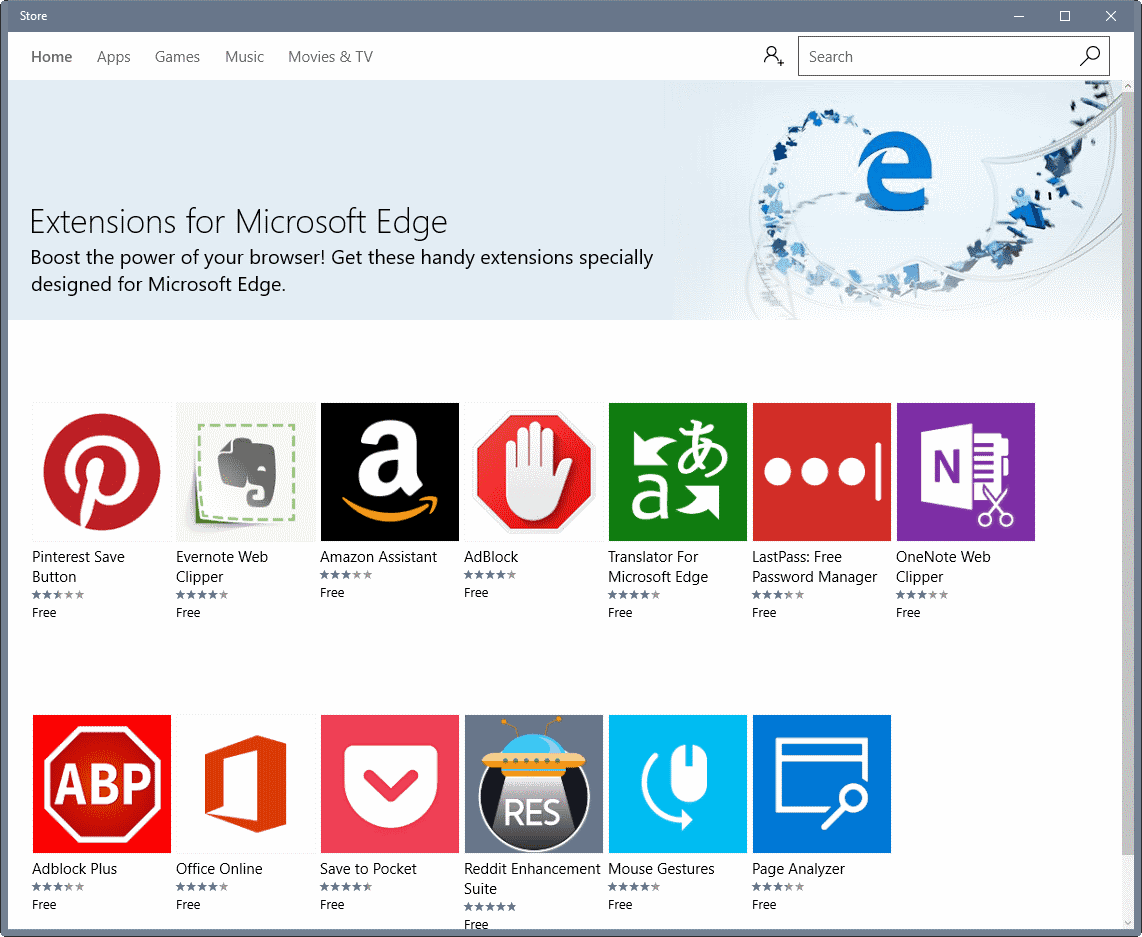This screenshot has width=1142, height=937.
Task: Click the star rating under AdBlock
Action: (x=490, y=574)
